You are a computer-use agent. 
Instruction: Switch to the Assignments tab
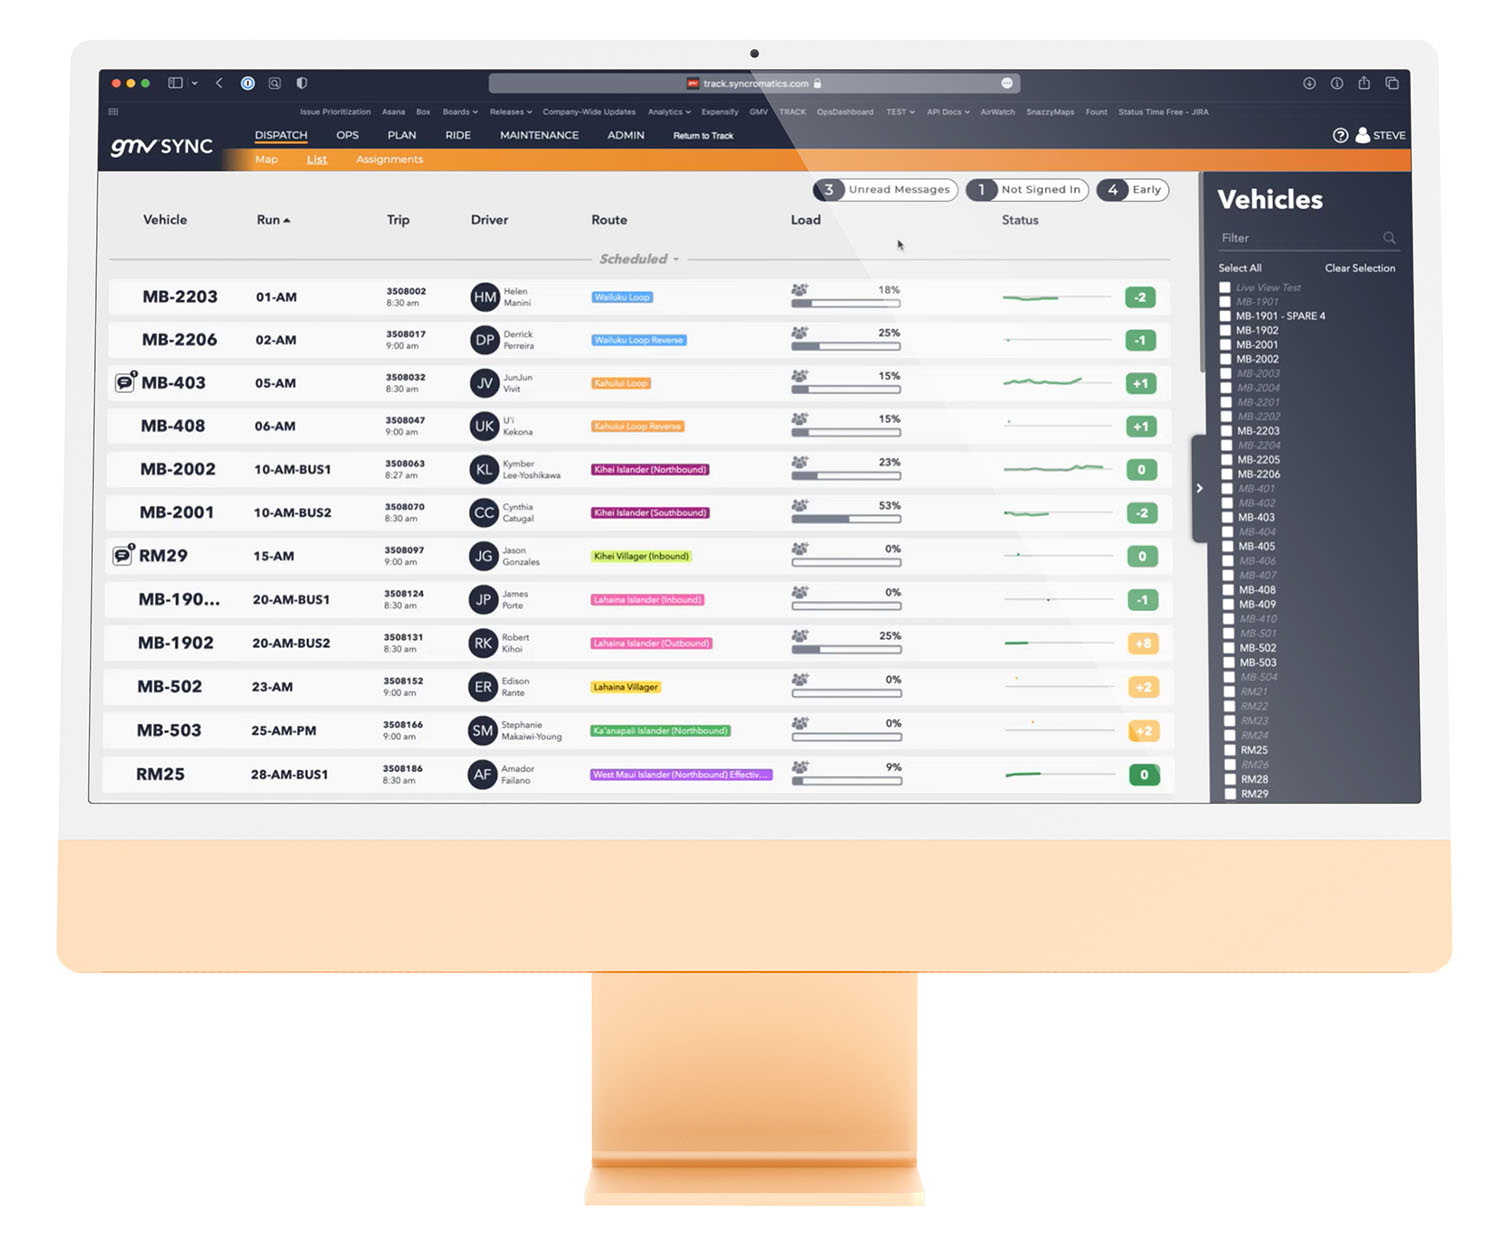389,160
